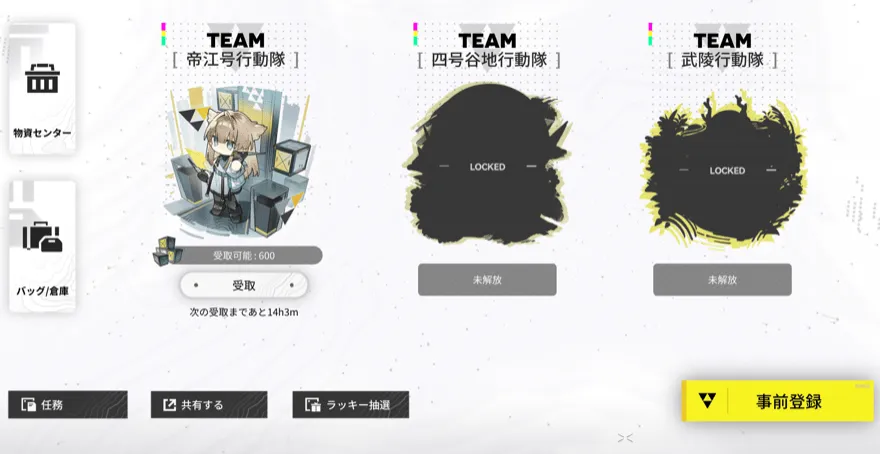Open the バッグ/倉庫 suitcase icon
Viewport: 880px width, 454px height.
click(42, 237)
